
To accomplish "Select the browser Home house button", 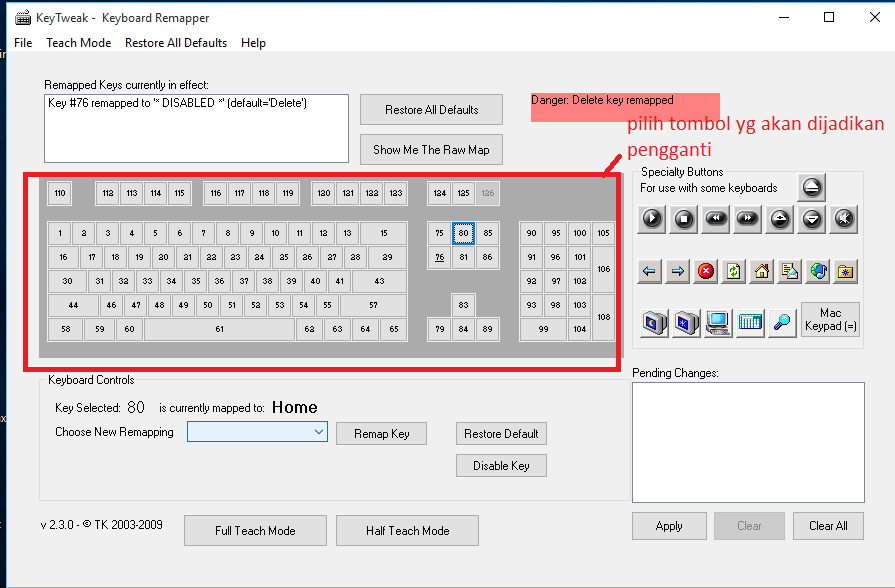I will (x=761, y=272).
